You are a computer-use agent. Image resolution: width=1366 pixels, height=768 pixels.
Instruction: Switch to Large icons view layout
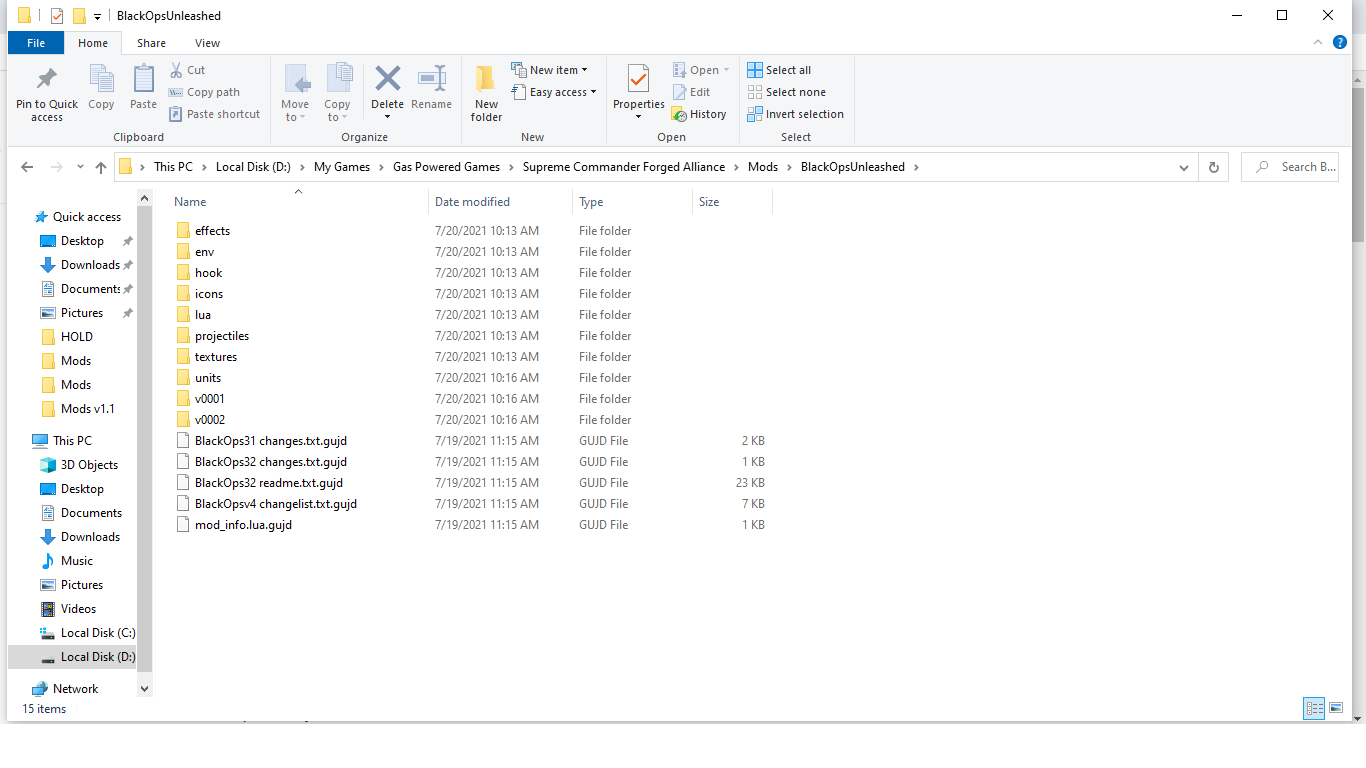click(1336, 708)
